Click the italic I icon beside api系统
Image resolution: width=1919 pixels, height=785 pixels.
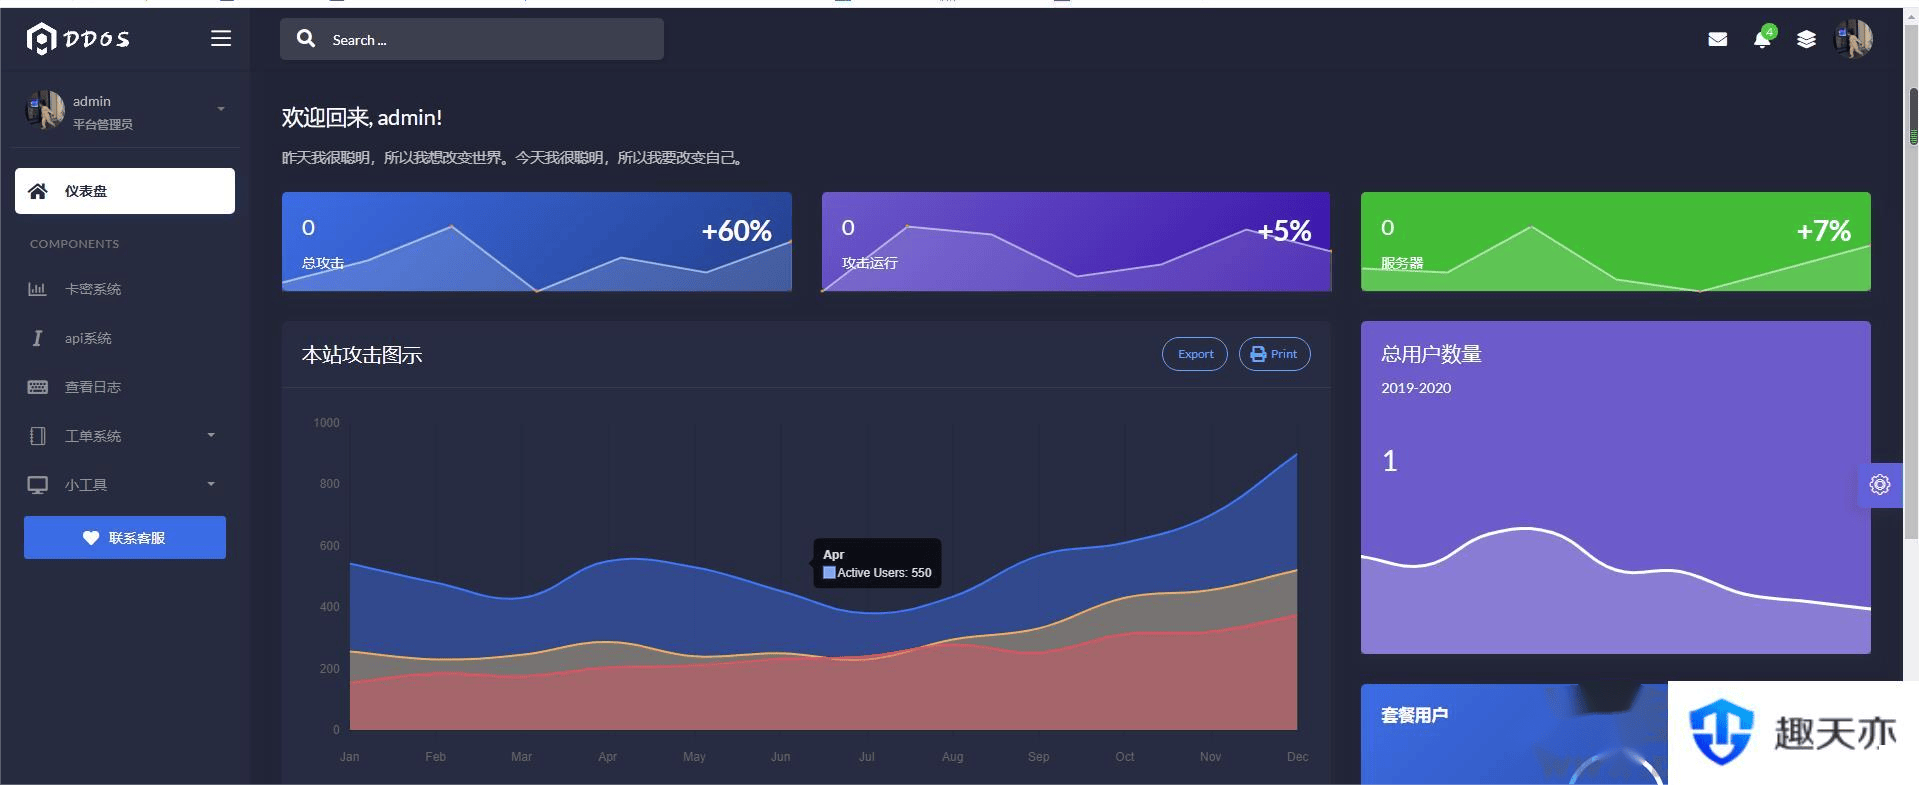point(37,338)
